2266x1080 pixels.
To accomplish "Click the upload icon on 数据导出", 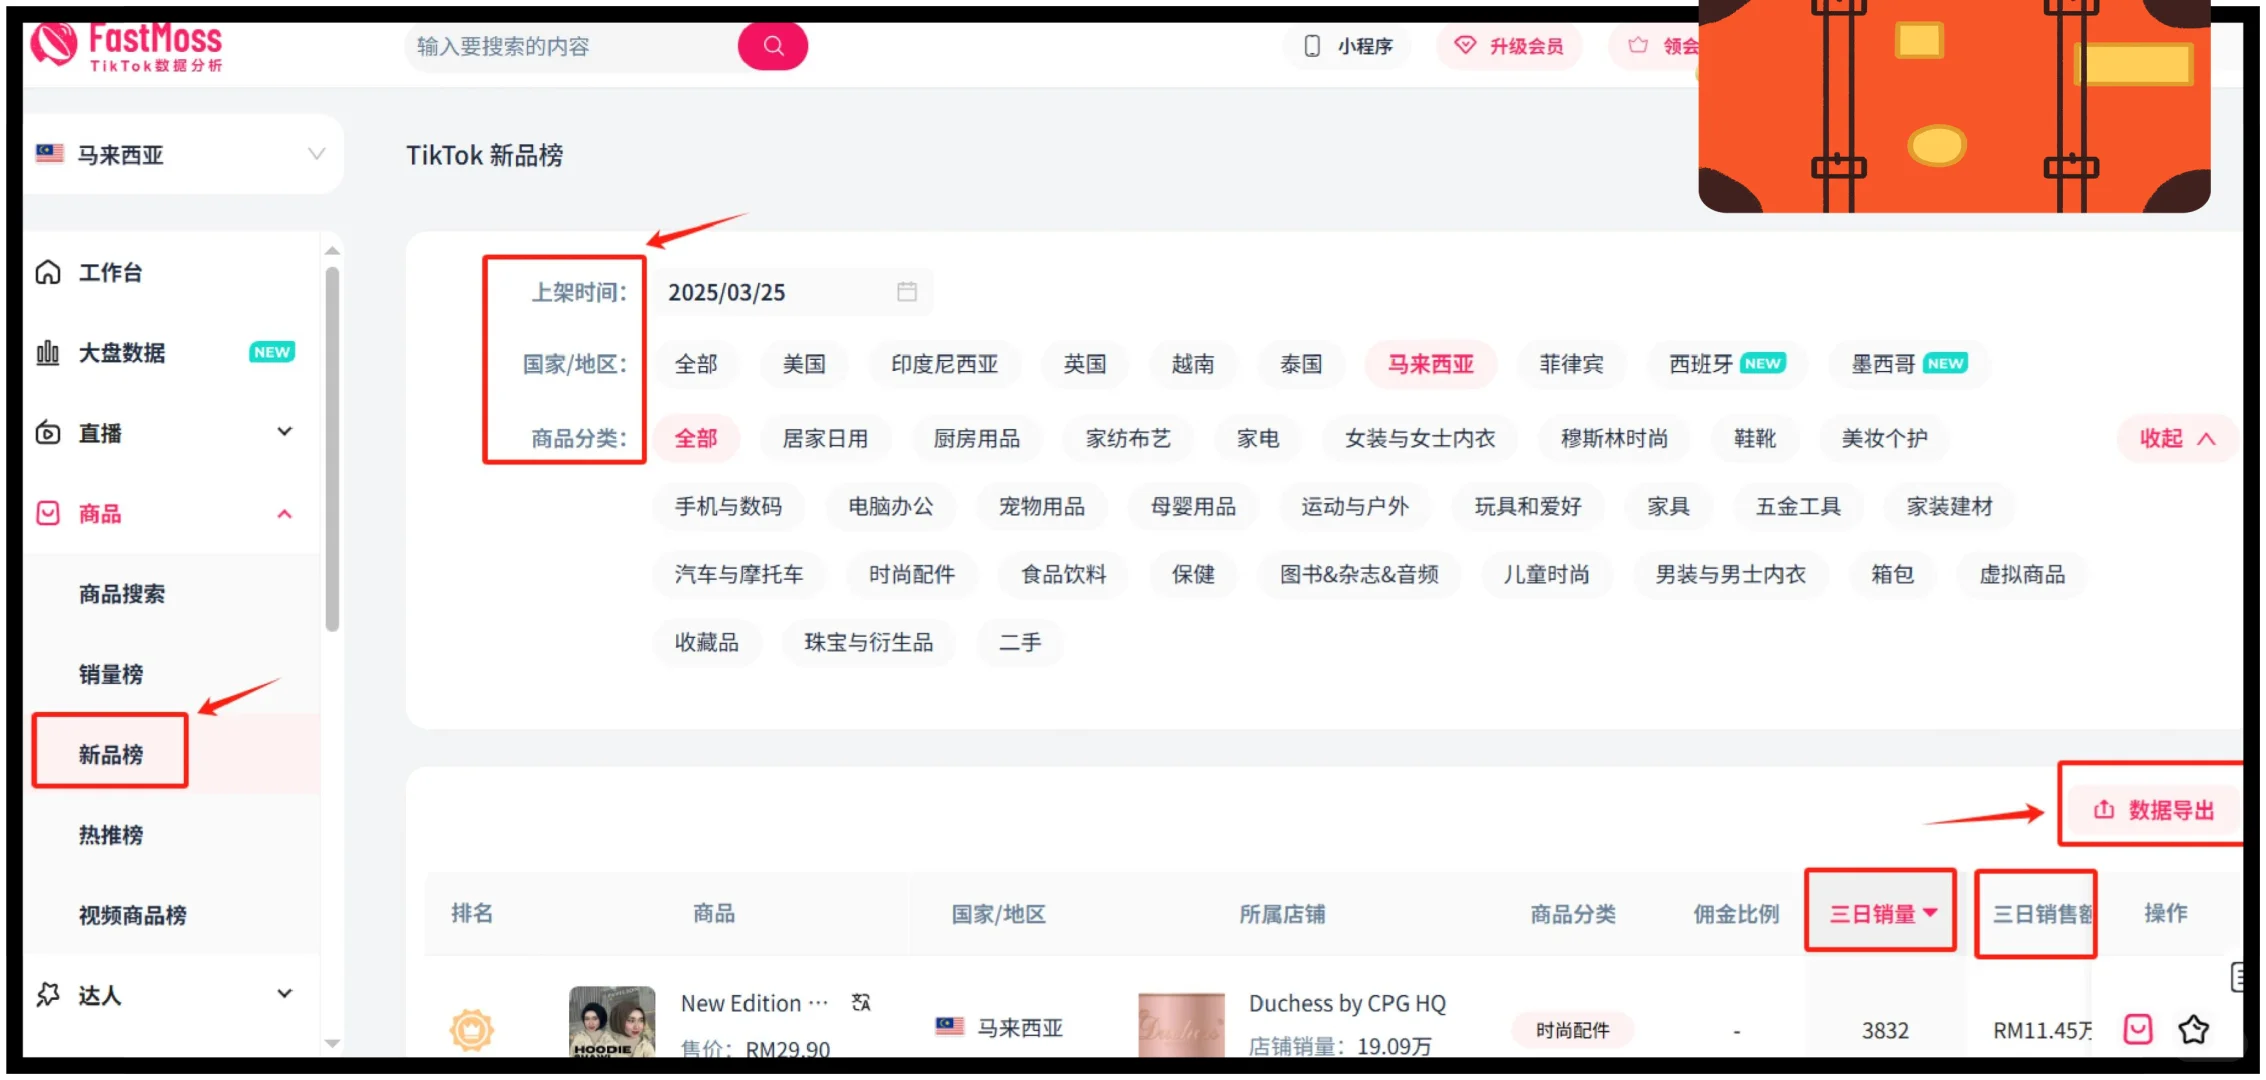I will 2104,809.
